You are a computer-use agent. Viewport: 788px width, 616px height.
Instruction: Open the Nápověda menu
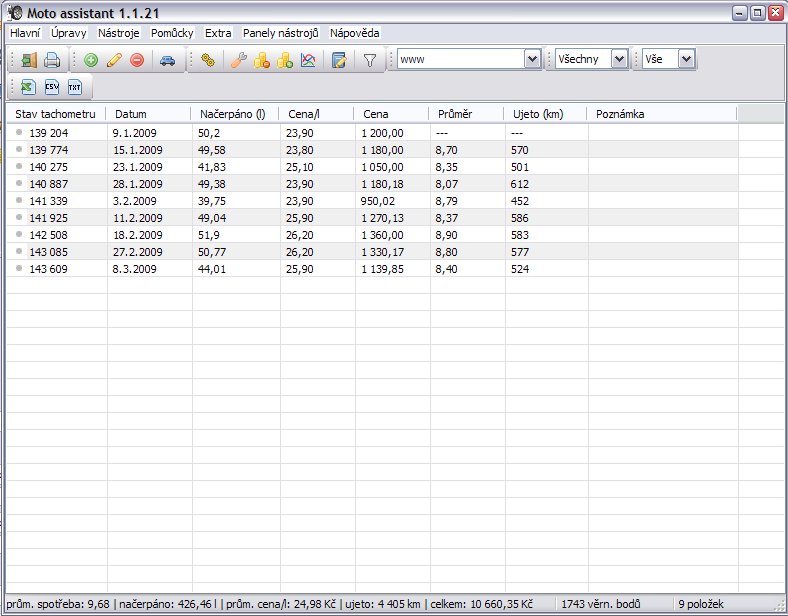tap(354, 33)
